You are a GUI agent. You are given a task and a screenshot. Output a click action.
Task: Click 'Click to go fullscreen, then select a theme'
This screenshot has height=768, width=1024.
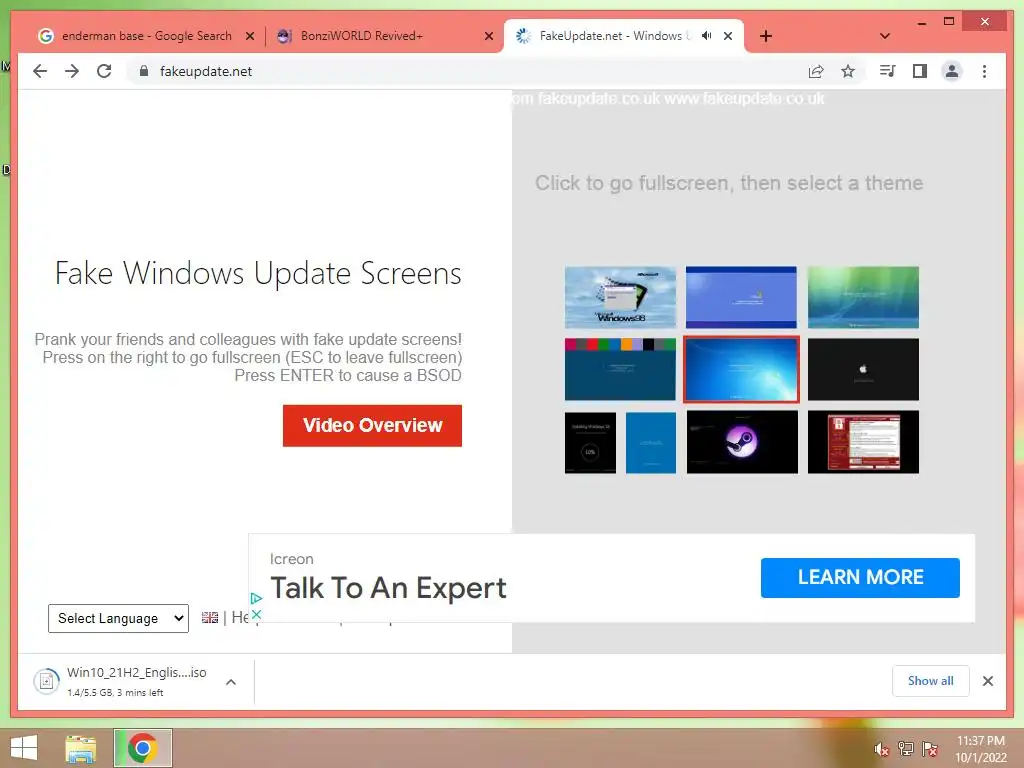pos(729,183)
